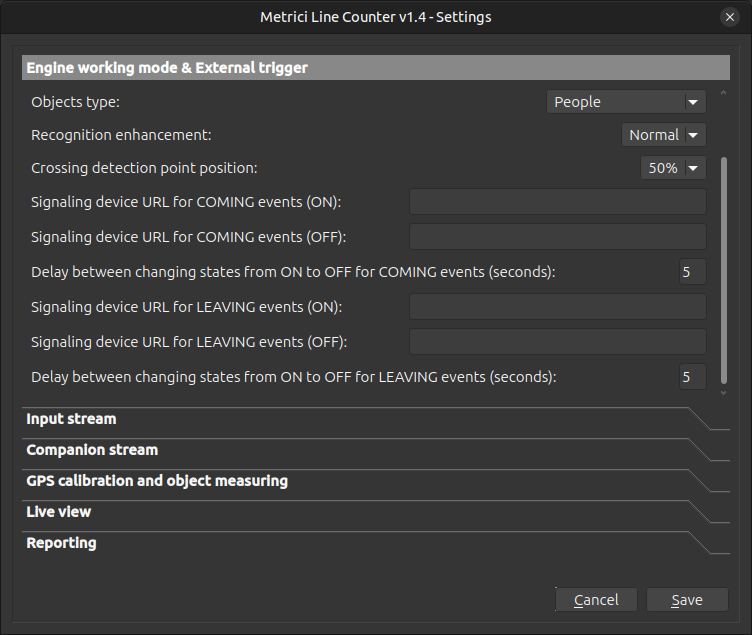752x635 pixels.
Task: Click 'Signaling device URL for LEAVING events (OFF):' label
Action: [189, 342]
